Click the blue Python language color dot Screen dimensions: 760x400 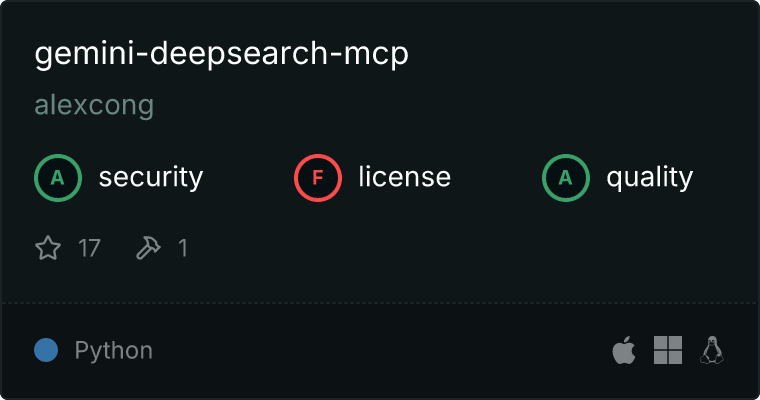coord(46,350)
